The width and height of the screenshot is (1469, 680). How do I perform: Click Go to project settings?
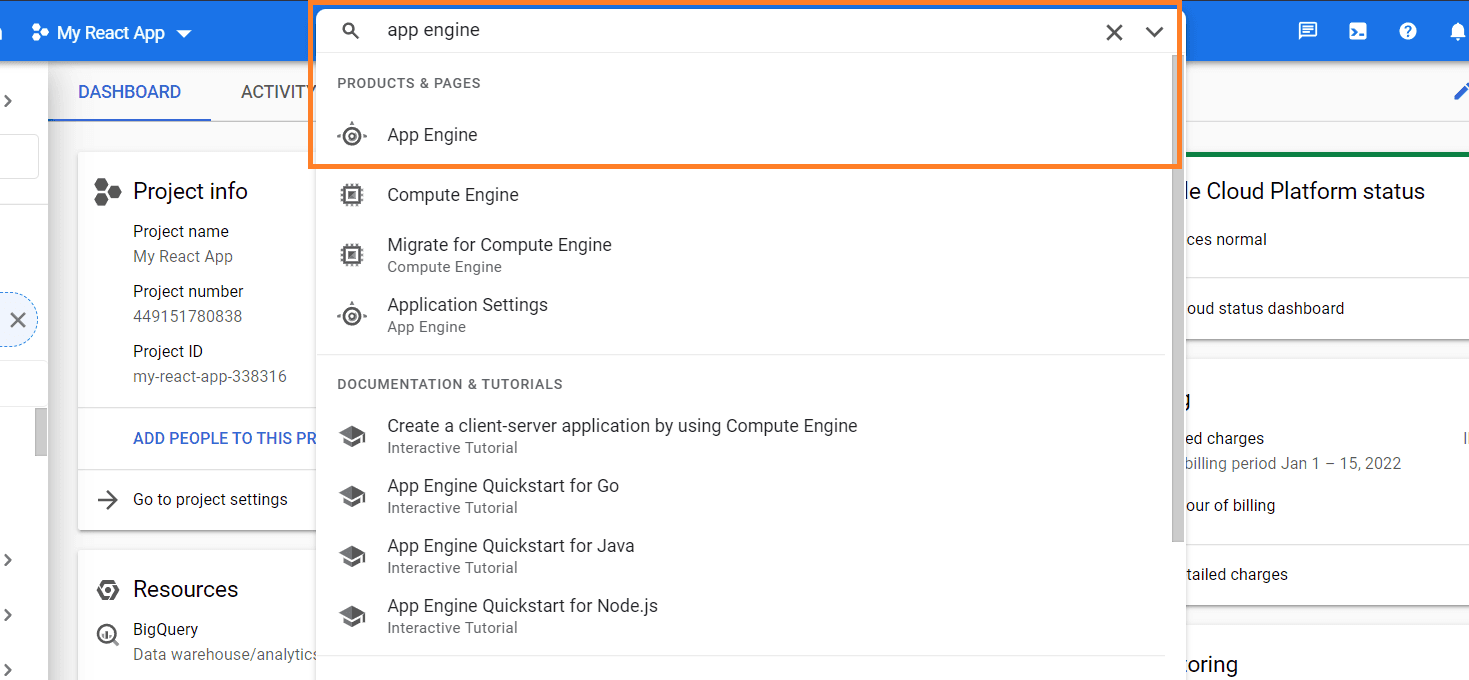[x=210, y=499]
